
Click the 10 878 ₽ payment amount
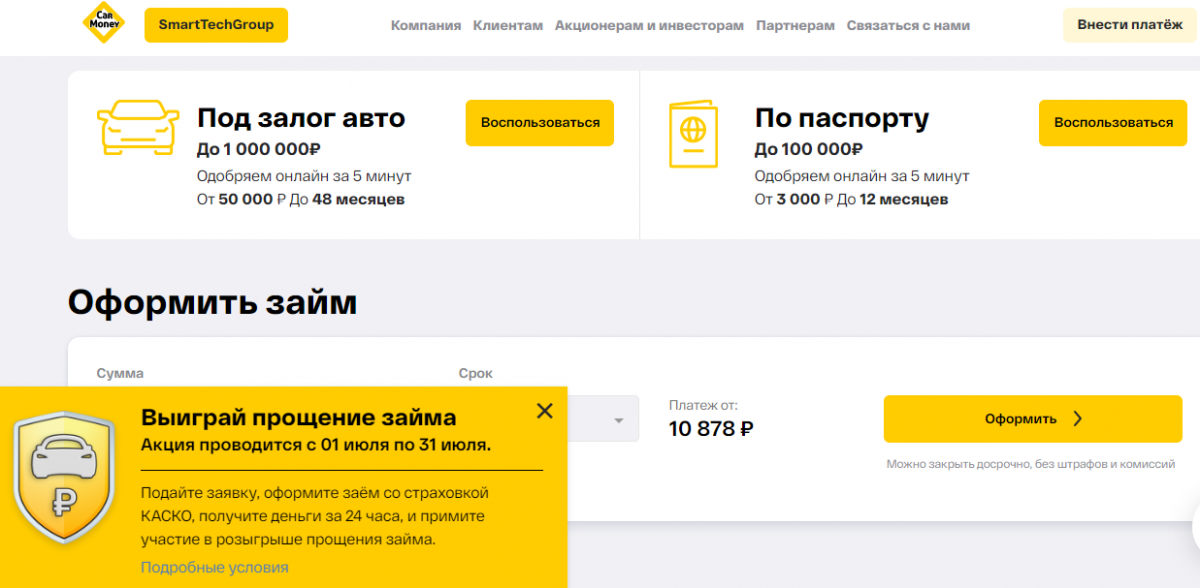[x=711, y=430]
